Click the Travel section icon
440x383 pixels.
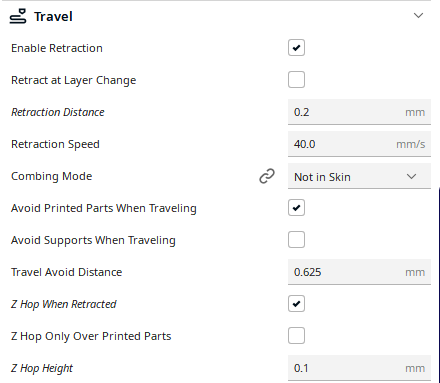click(x=18, y=16)
